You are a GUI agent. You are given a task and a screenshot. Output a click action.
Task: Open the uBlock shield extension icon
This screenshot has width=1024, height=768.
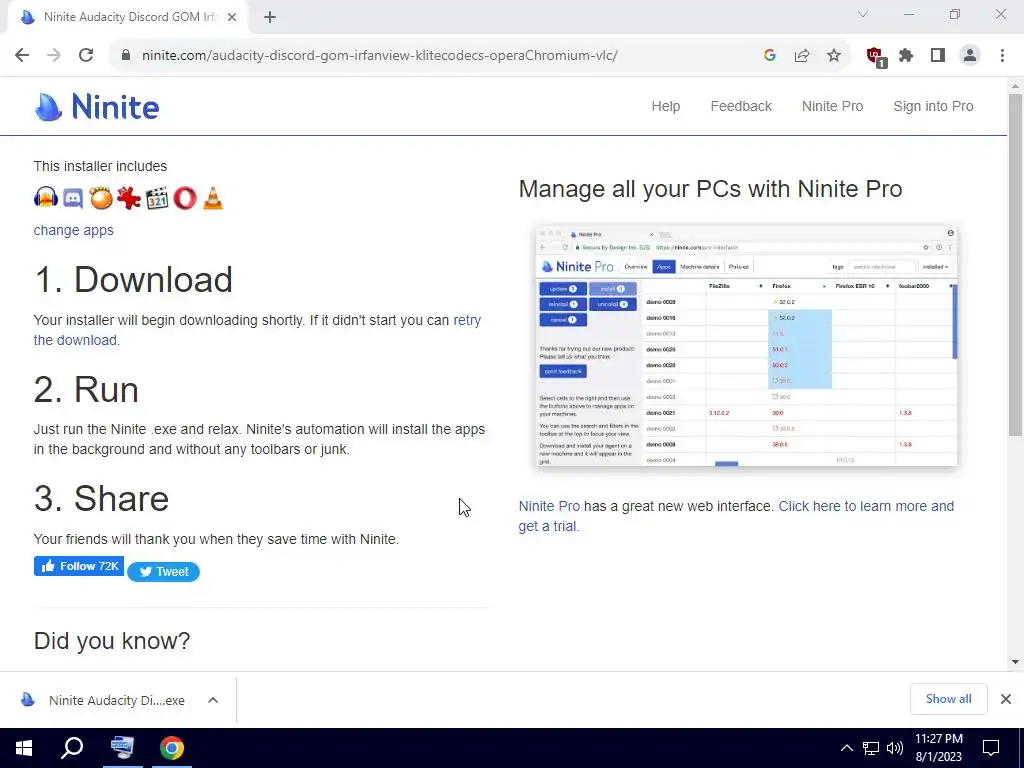[875, 57]
